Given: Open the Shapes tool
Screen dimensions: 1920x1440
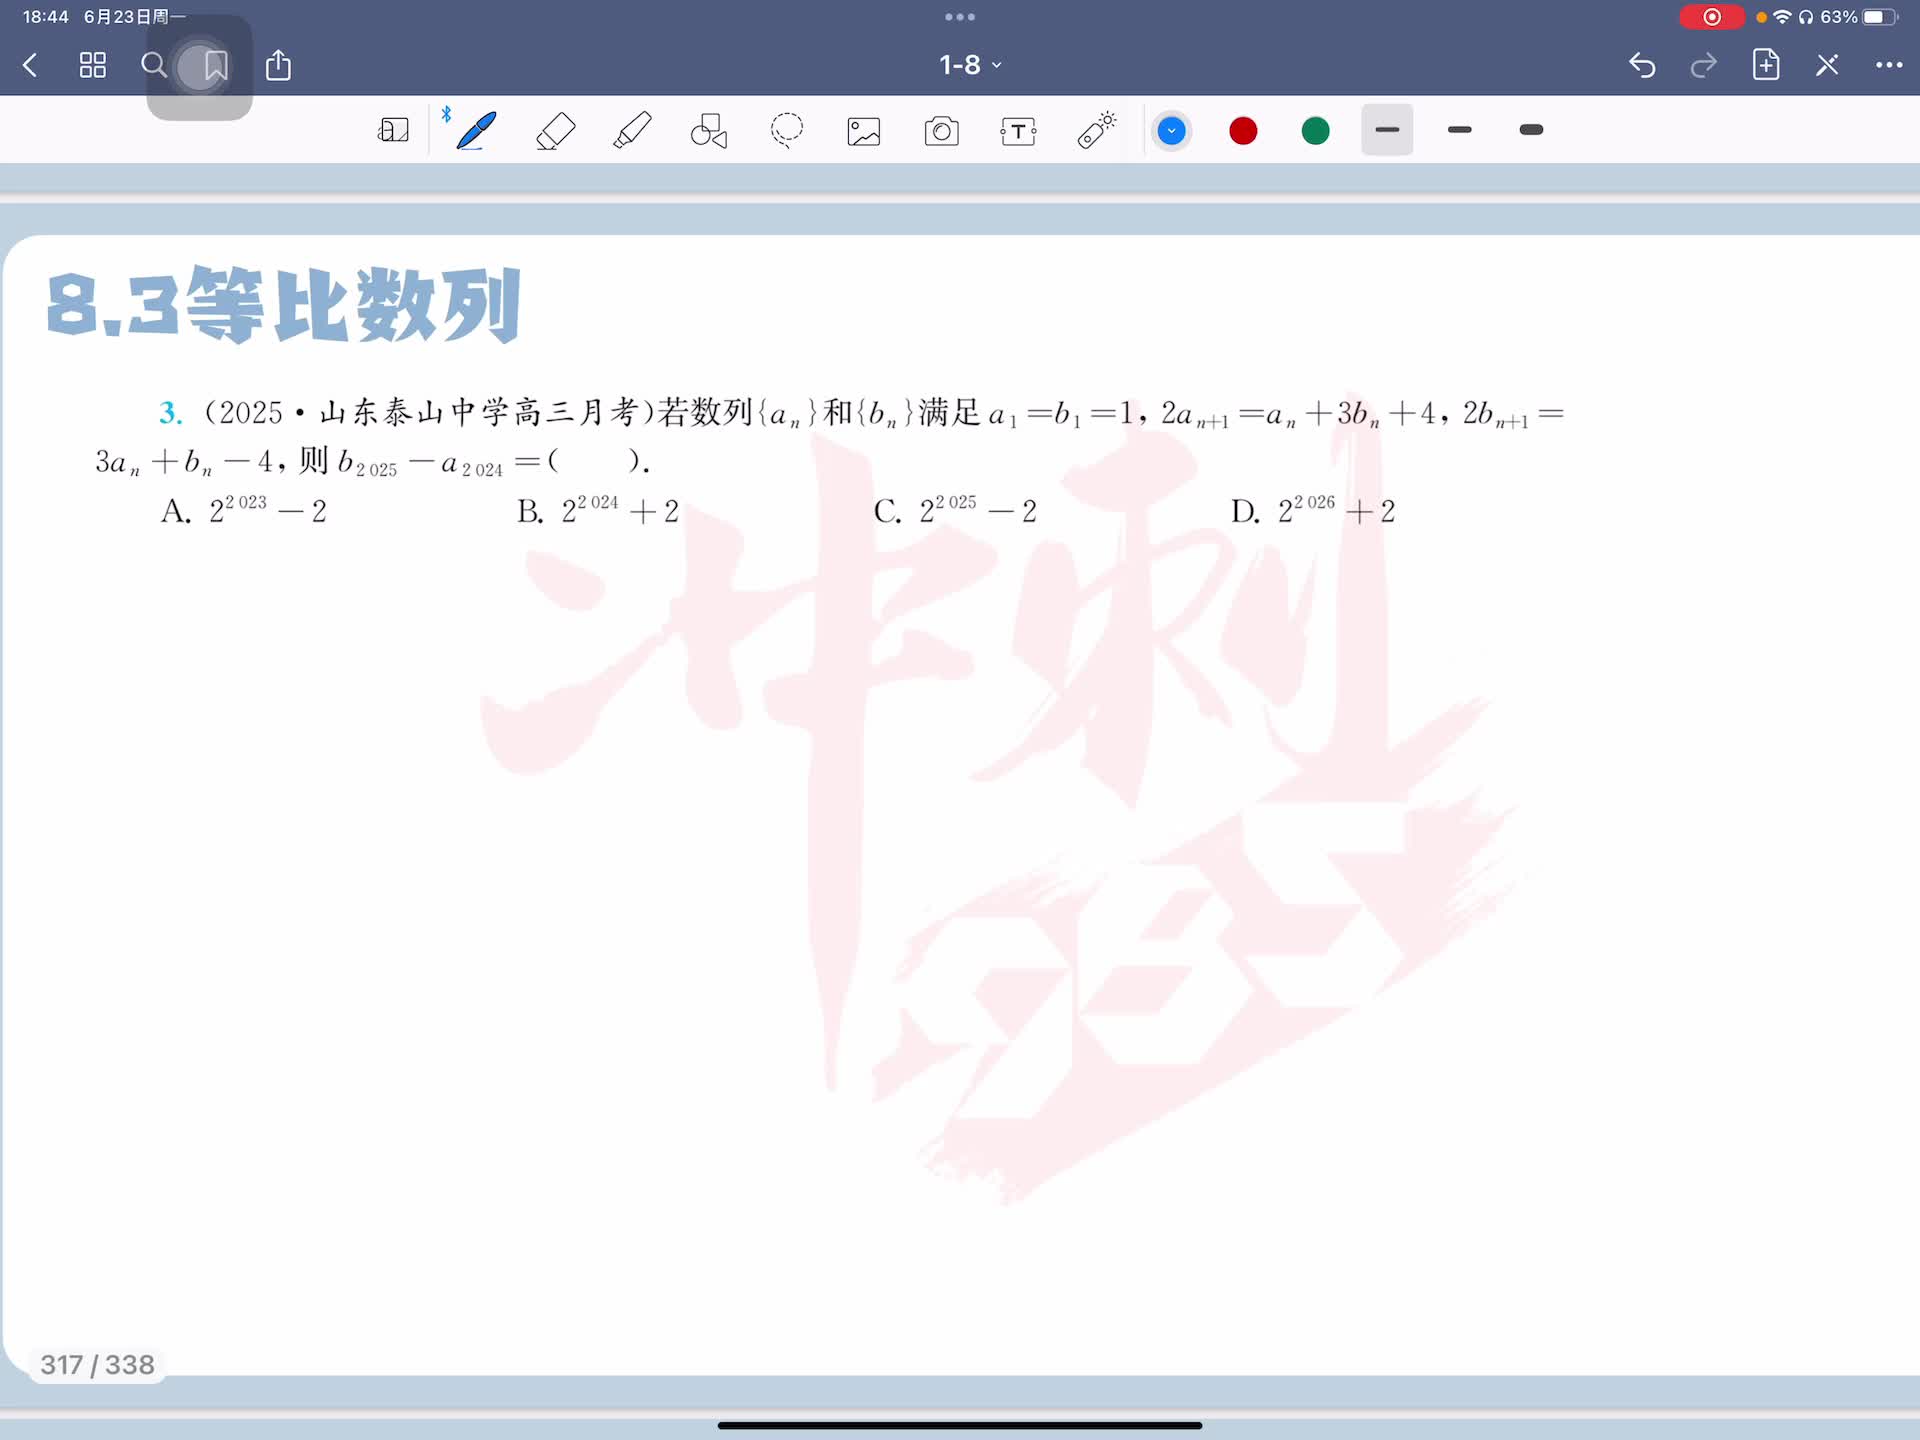Looking at the screenshot, I should tap(709, 131).
